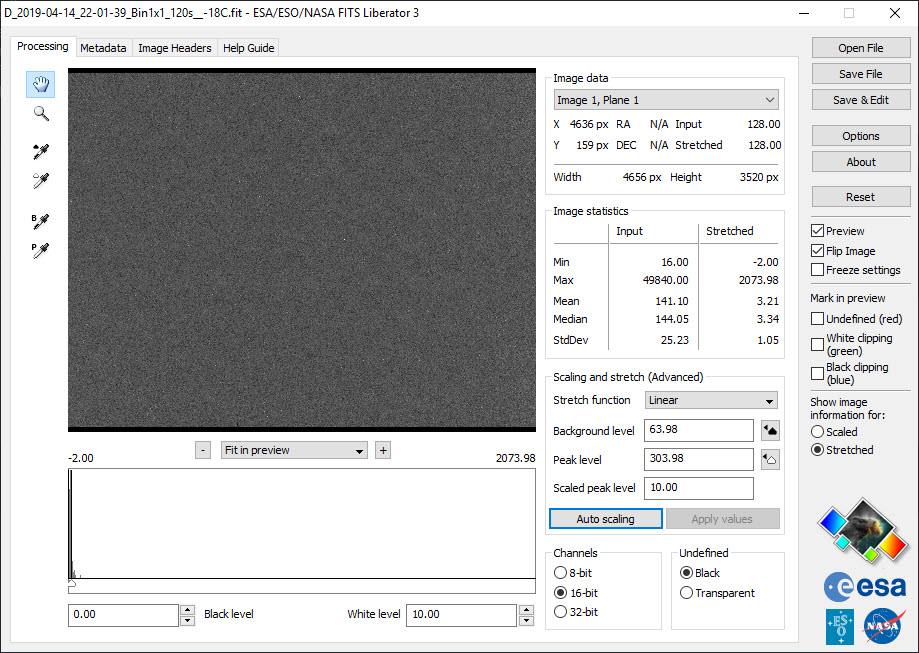
Task: Select the Hand pan tool
Action: pos(40,84)
